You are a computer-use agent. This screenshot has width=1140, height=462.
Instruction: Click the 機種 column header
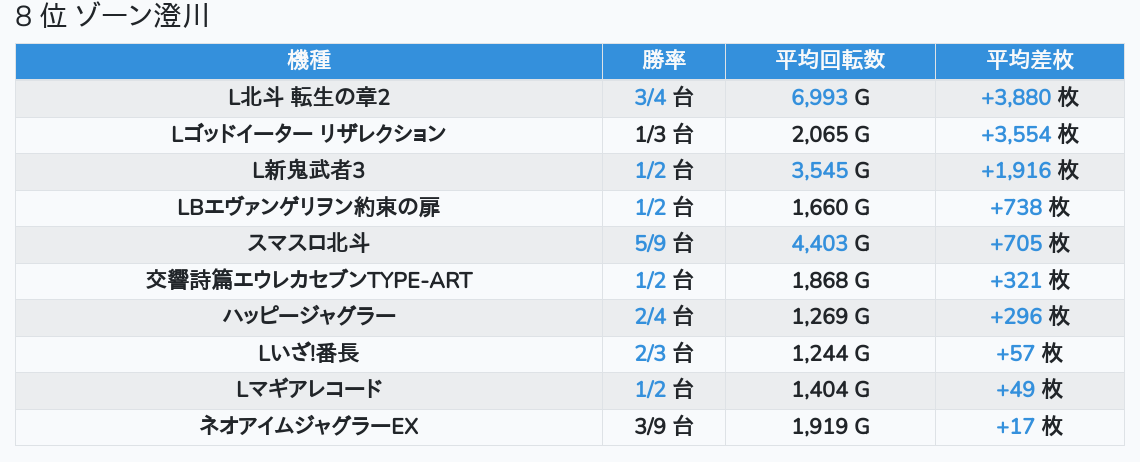click(308, 60)
